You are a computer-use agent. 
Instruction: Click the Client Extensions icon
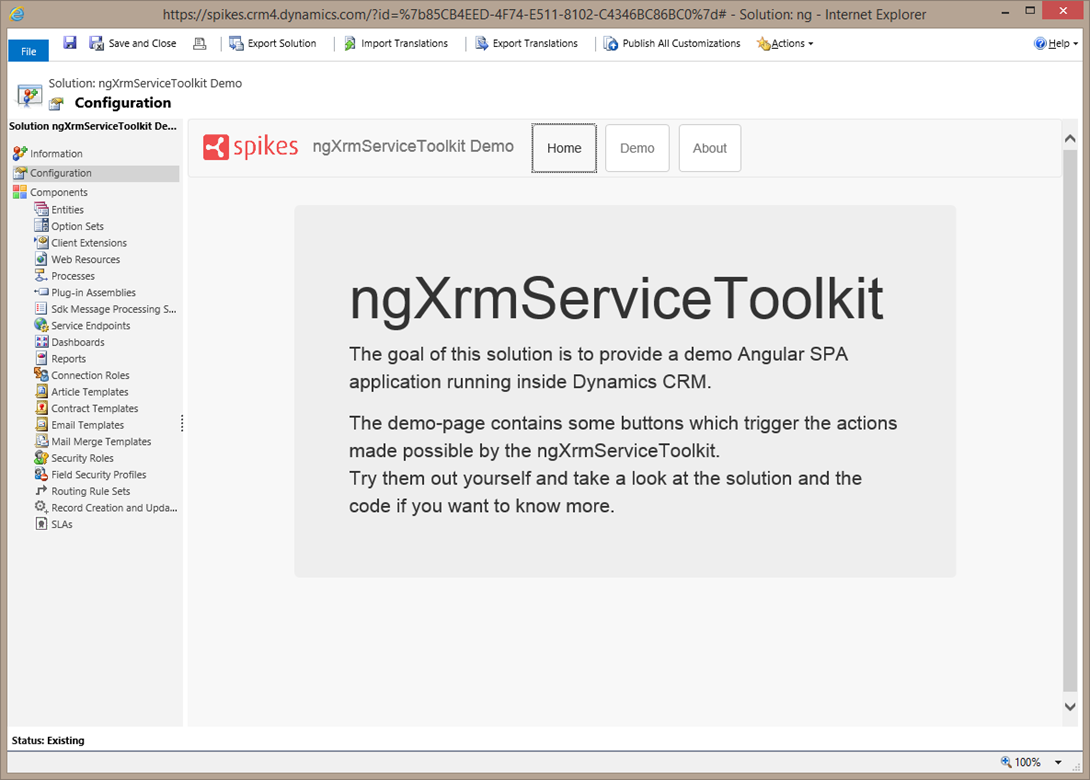pos(42,242)
